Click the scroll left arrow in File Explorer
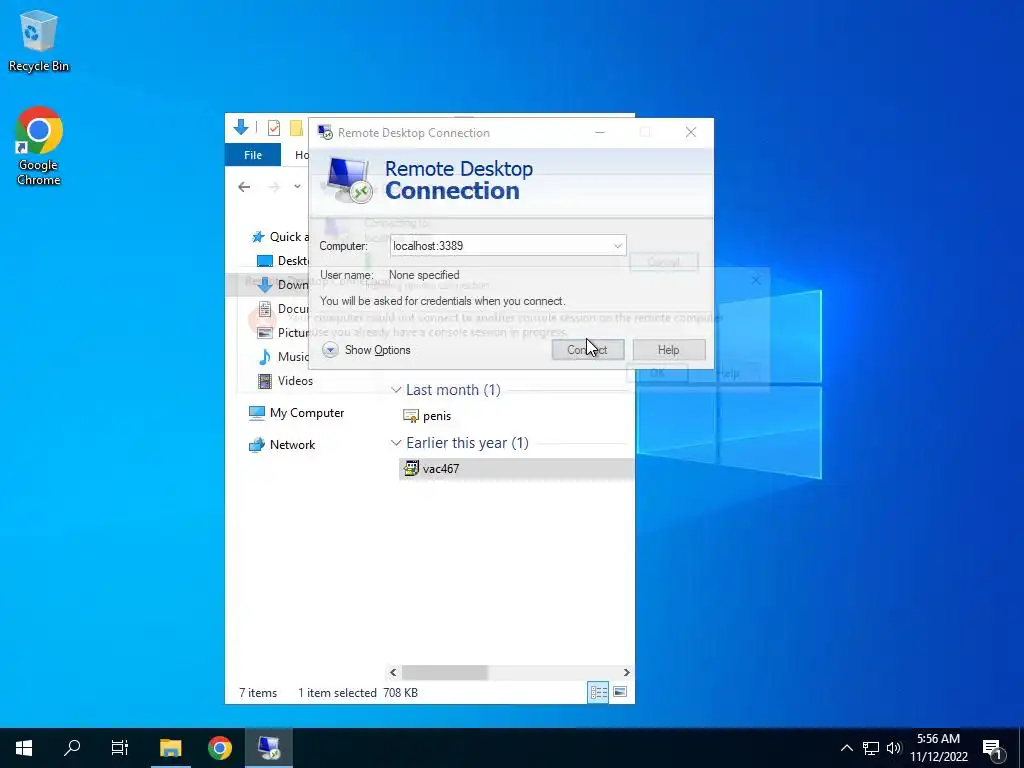This screenshot has width=1024, height=768. (x=393, y=673)
